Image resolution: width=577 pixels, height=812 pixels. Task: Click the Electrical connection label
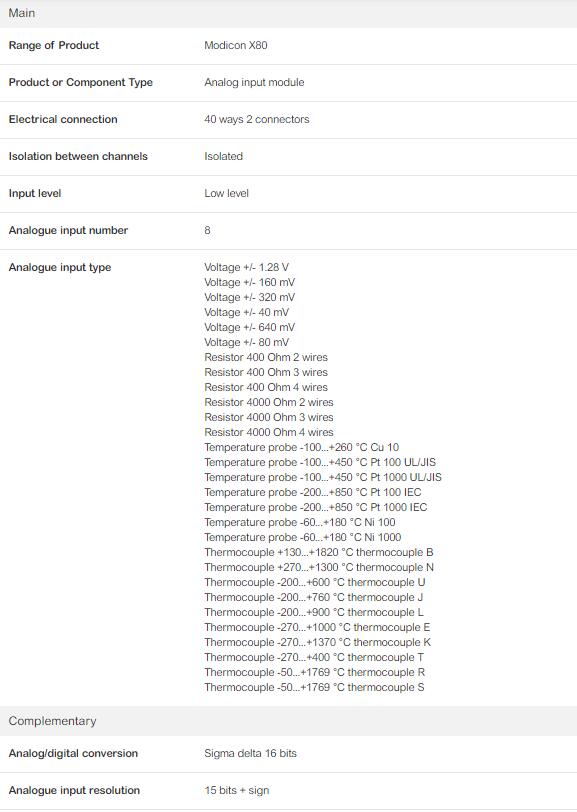[63, 119]
